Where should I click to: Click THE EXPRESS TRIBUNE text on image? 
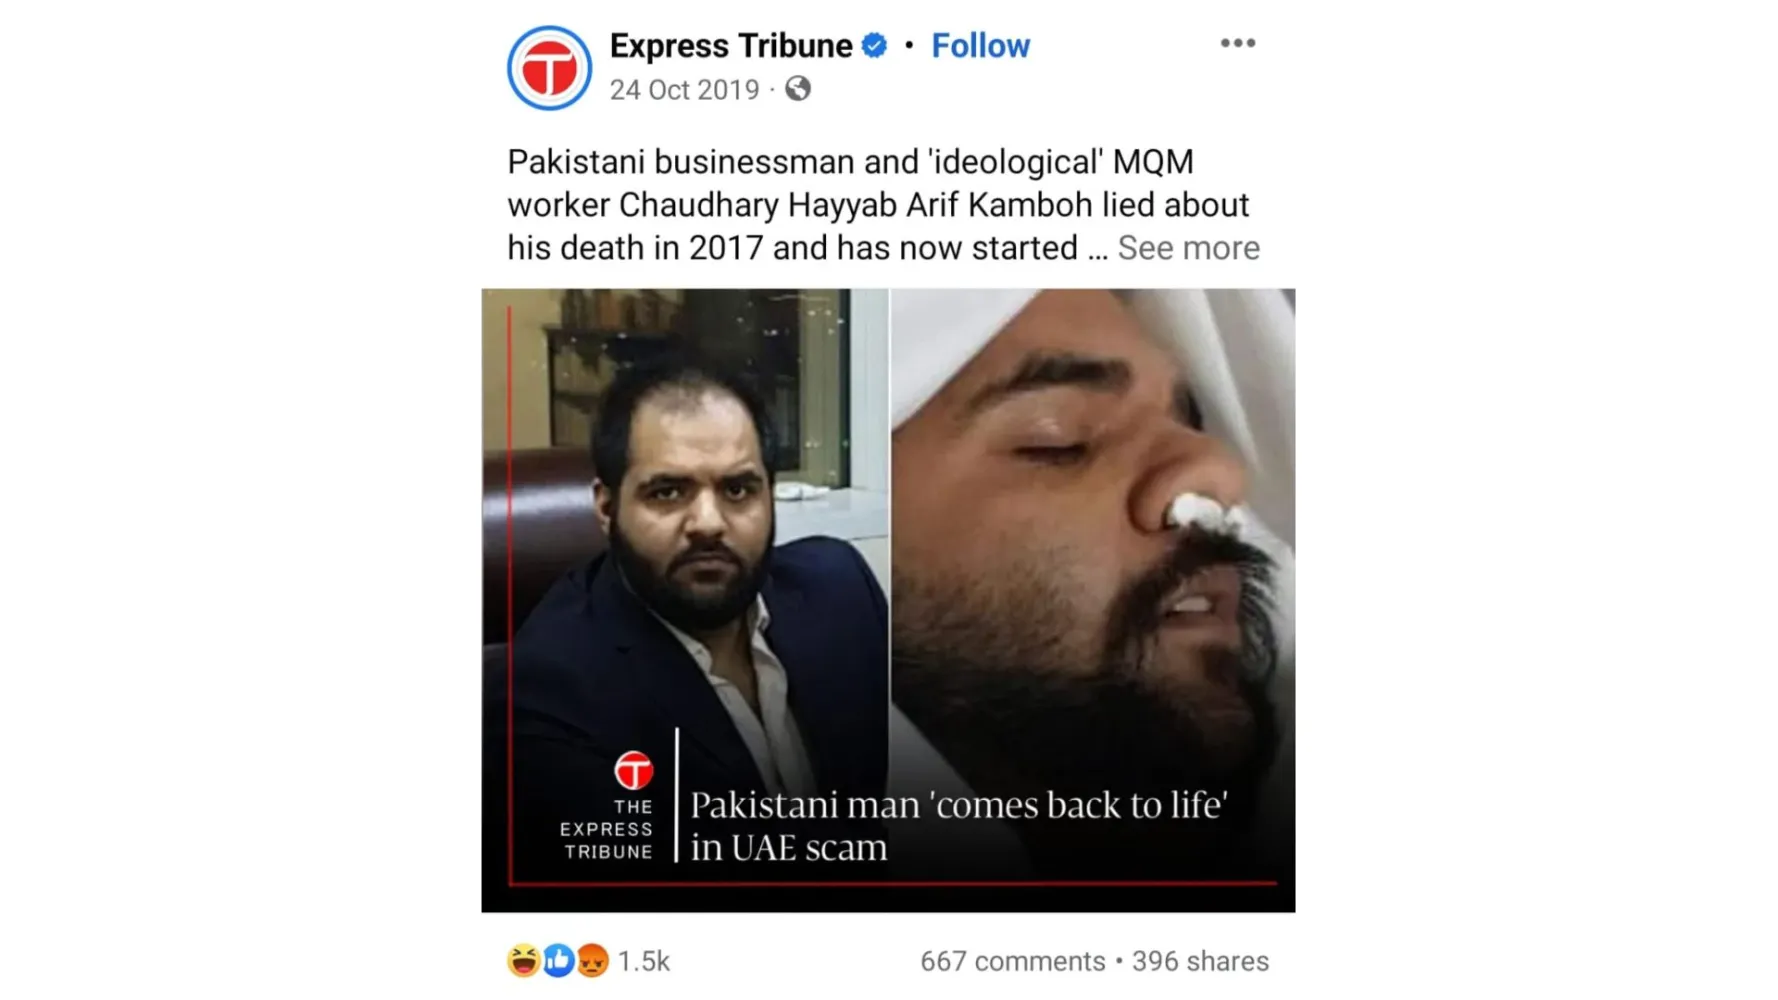point(607,829)
